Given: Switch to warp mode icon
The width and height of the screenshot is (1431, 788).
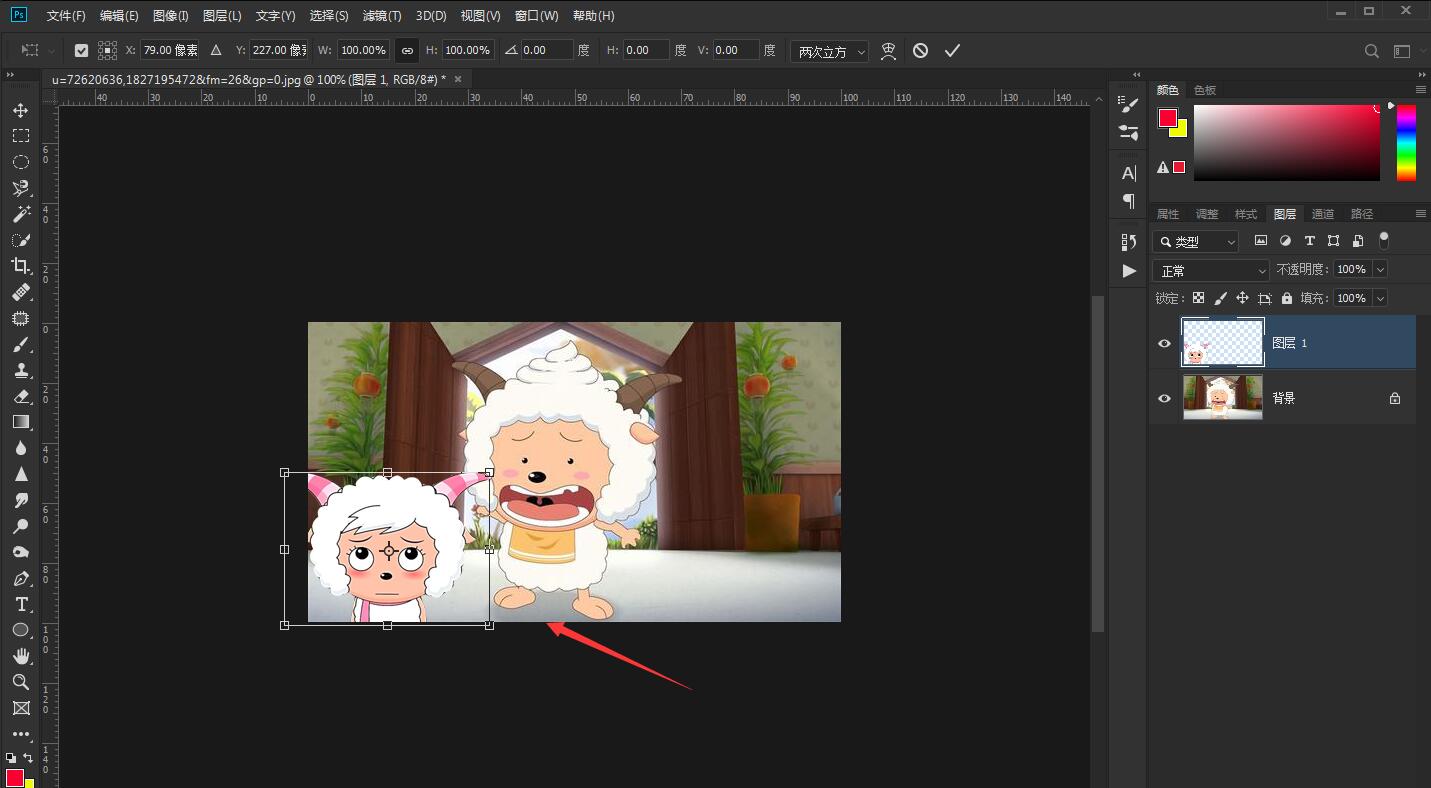Looking at the screenshot, I should click(x=888, y=51).
